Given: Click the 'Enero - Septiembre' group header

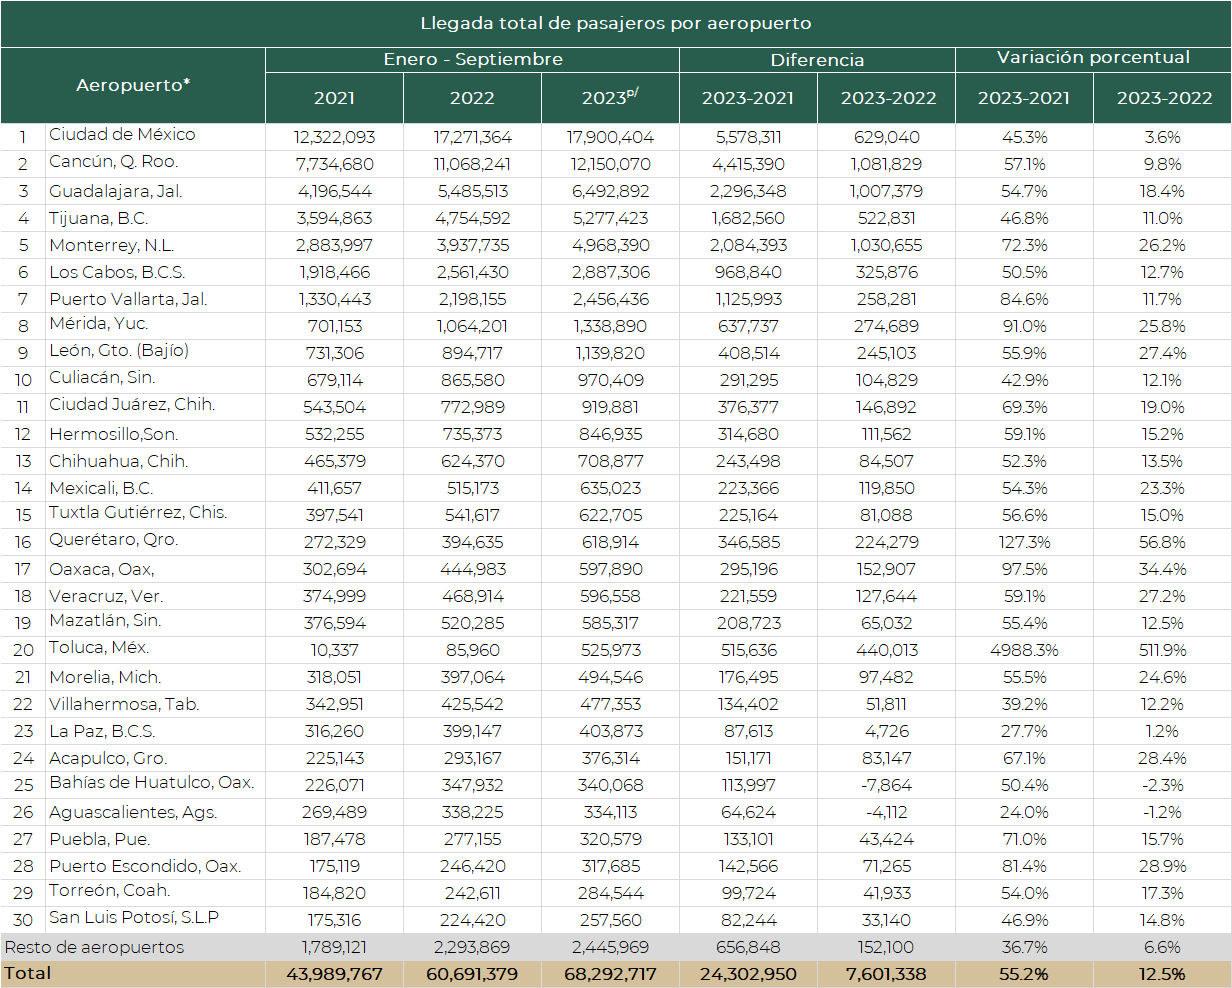Looking at the screenshot, I should (x=472, y=60).
